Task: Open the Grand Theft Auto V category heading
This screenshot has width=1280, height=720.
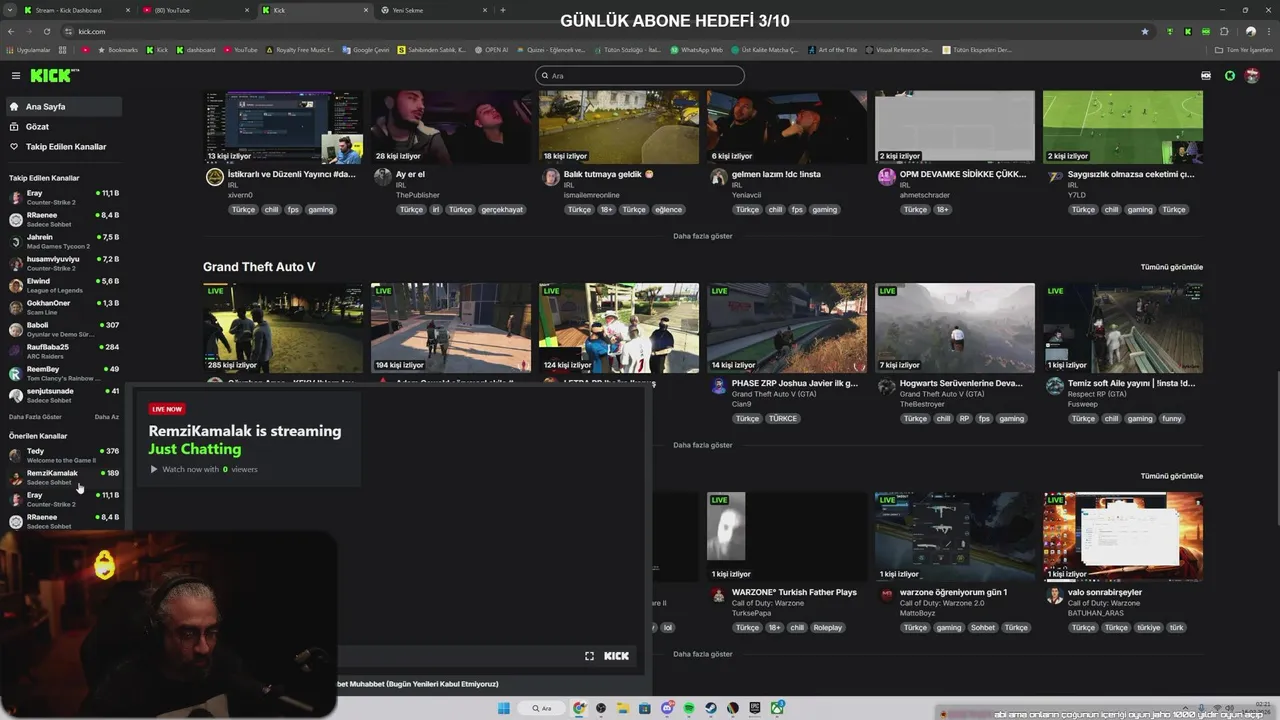Action: point(259,267)
